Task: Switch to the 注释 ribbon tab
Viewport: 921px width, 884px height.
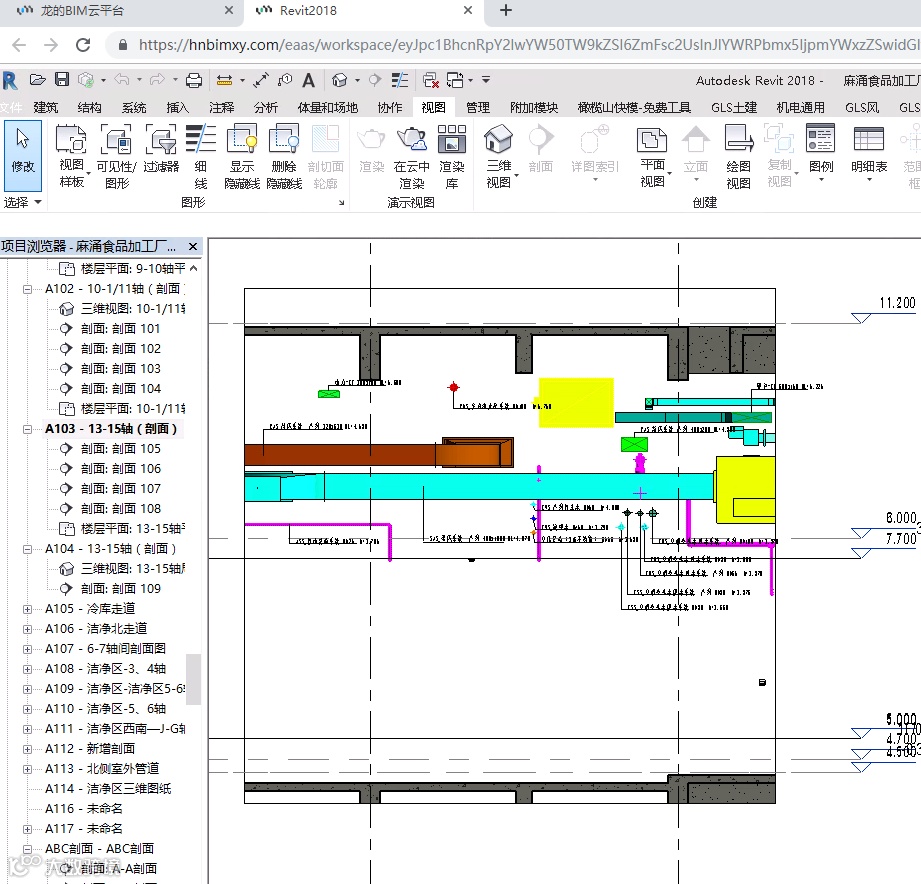Action: pos(221,107)
